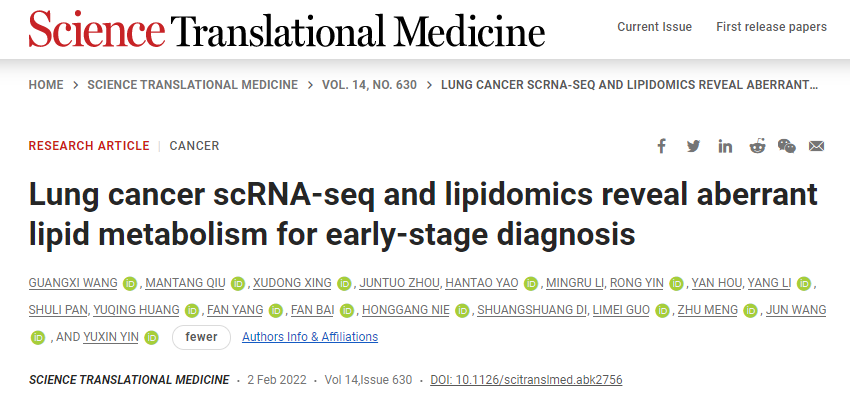
Task: Share article via Twitter icon
Action: (693, 146)
